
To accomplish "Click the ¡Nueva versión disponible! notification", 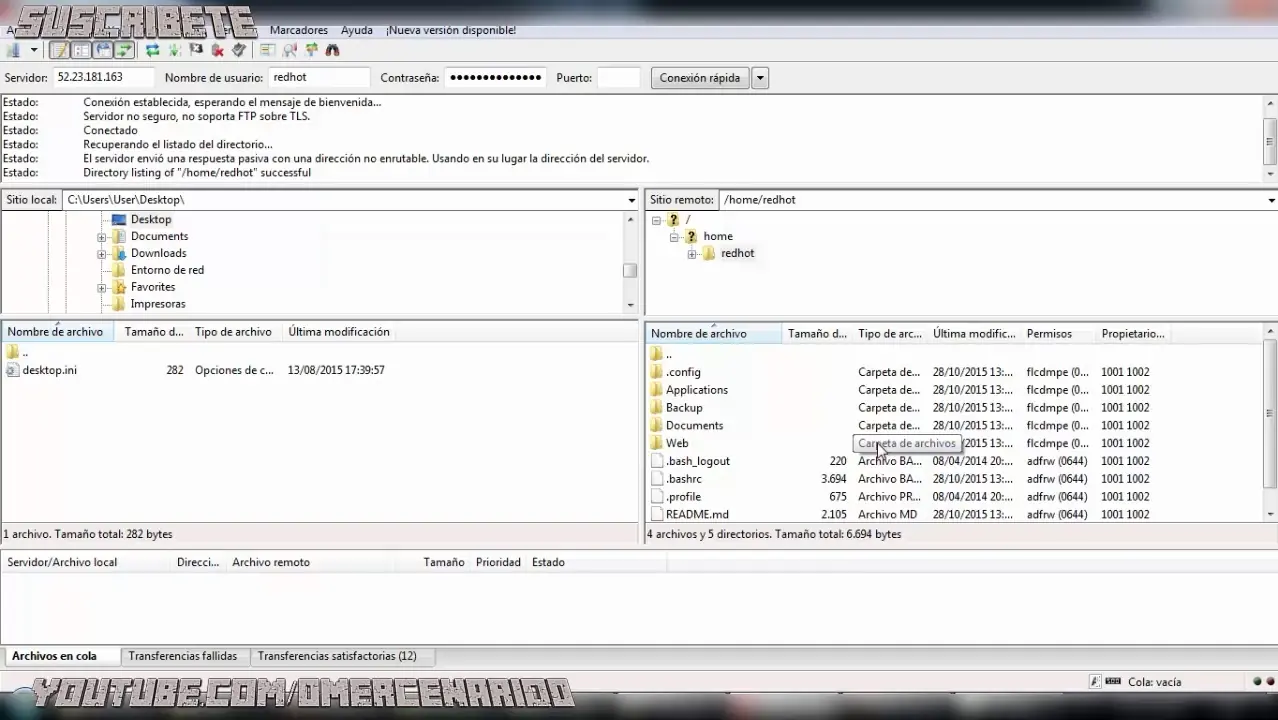I will 450,30.
